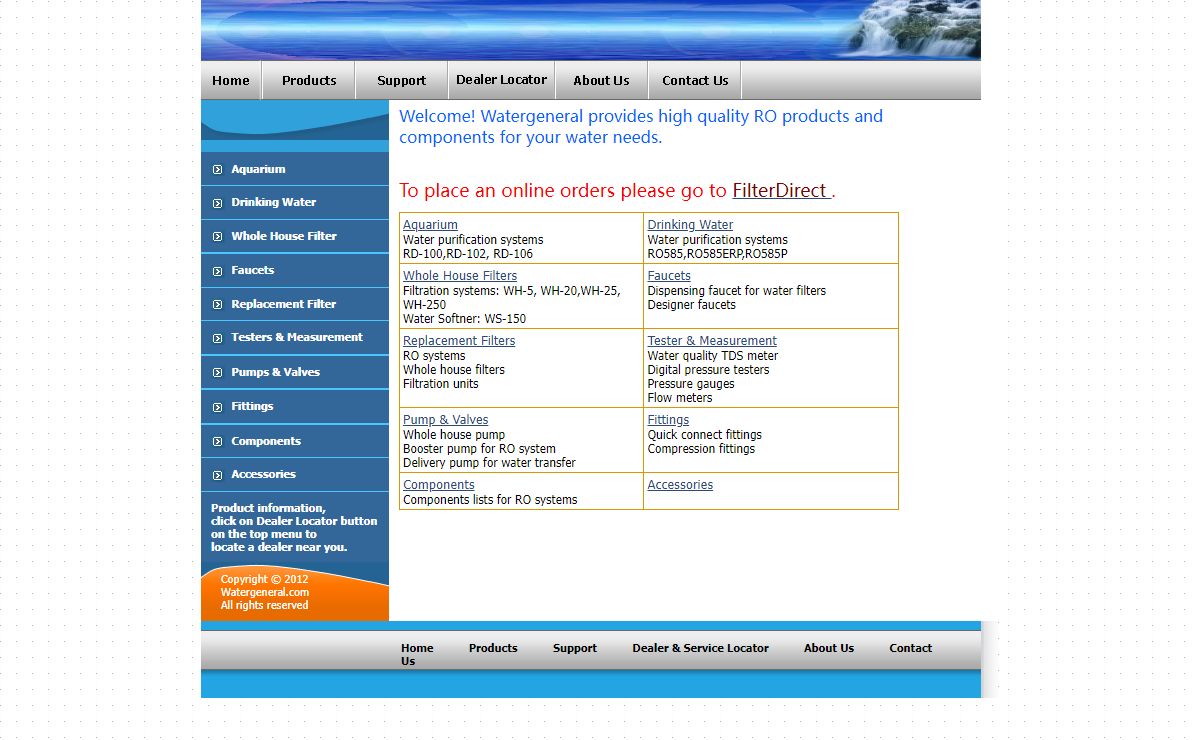The height and width of the screenshot is (740, 1200).
Task: Click Home in the footer navigation
Action: click(x=417, y=648)
